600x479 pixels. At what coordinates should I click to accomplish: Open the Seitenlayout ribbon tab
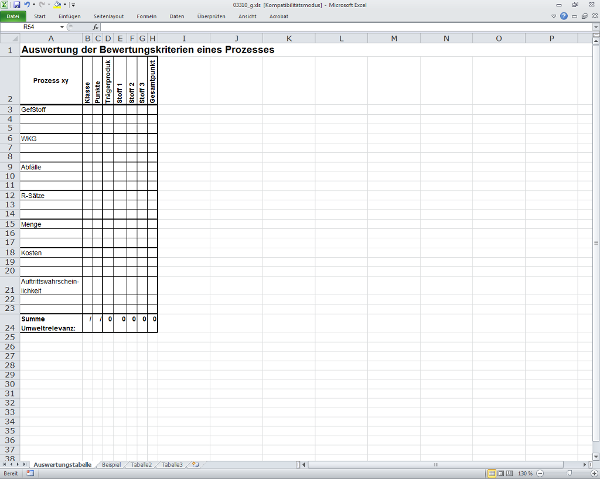pyautogui.click(x=108, y=17)
